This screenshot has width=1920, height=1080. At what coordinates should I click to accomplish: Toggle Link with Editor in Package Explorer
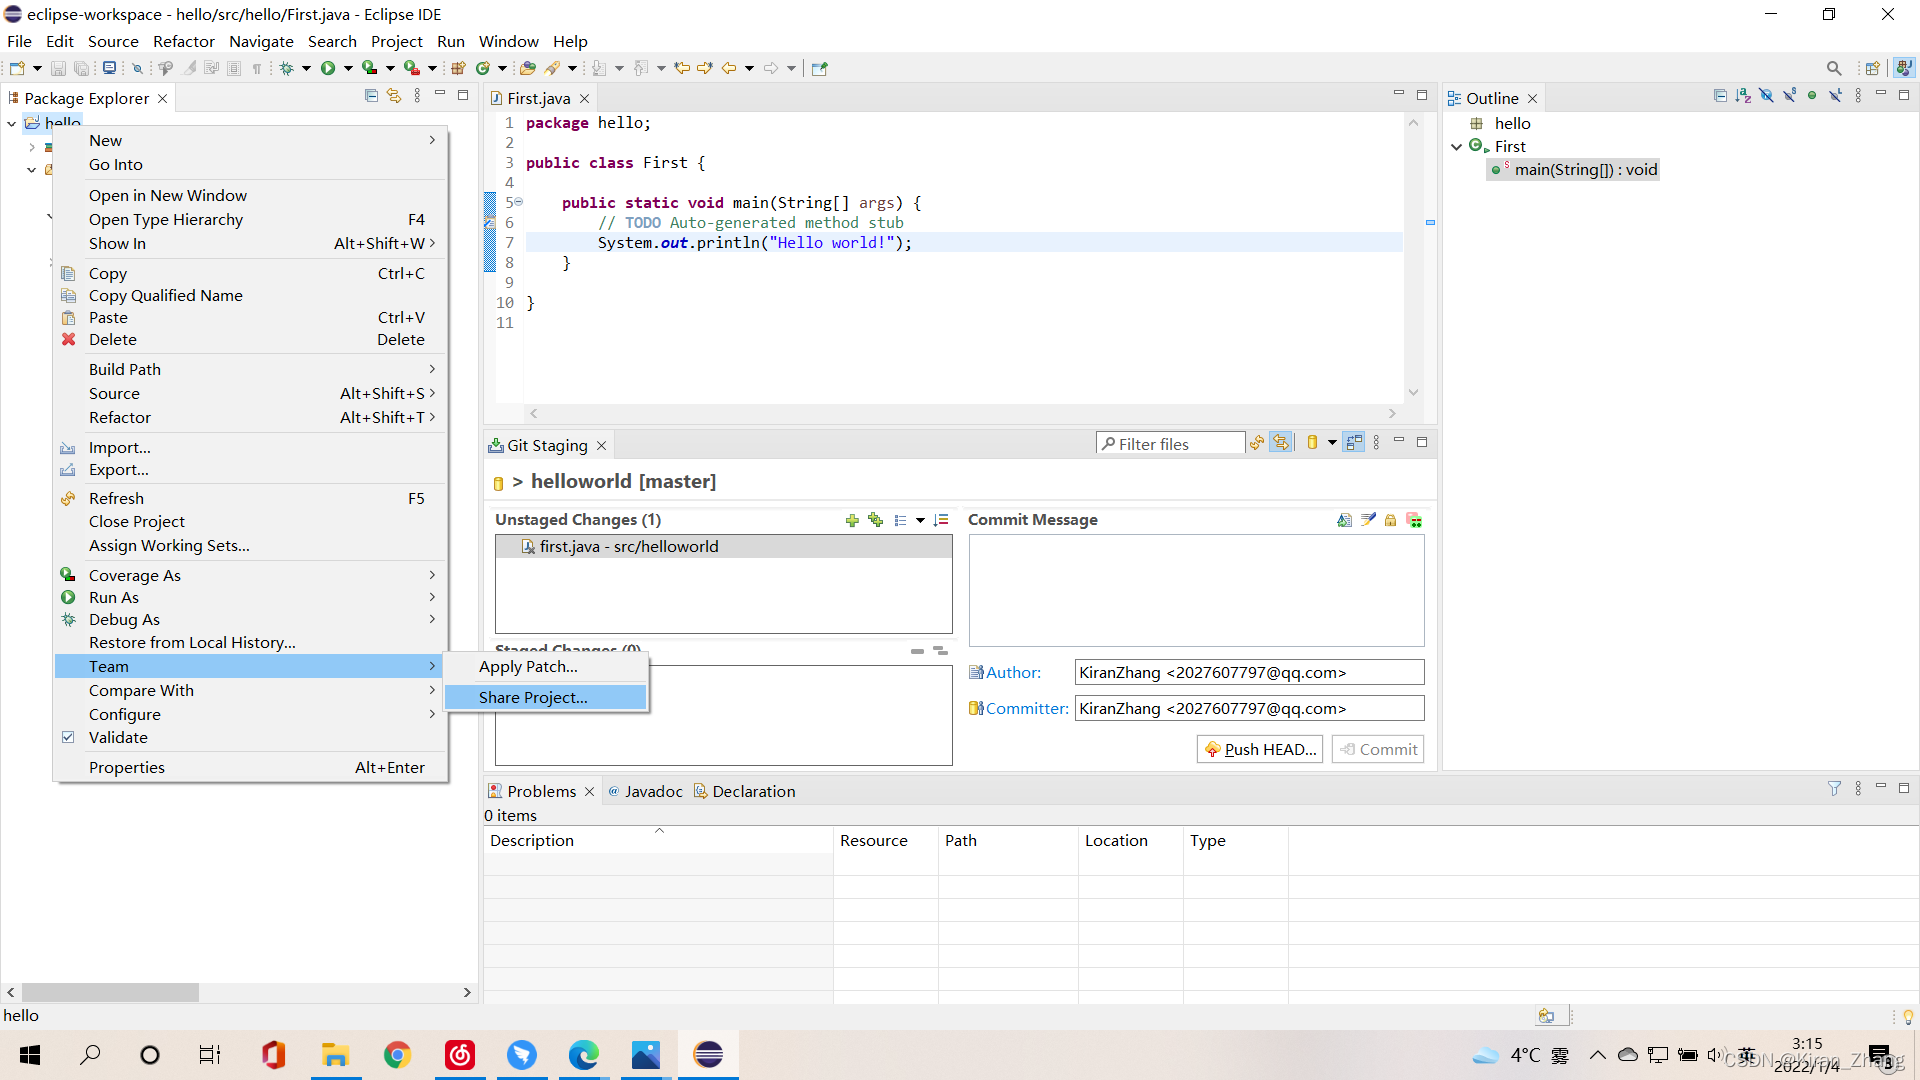coord(394,96)
